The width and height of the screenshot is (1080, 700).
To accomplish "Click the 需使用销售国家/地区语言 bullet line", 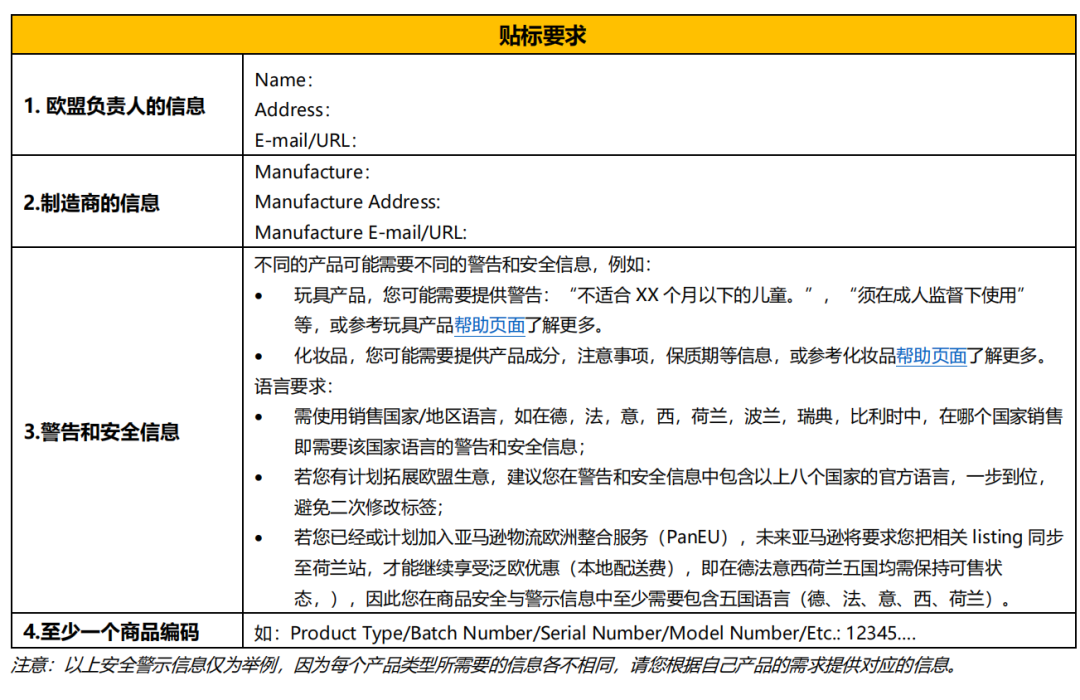I will (678, 416).
